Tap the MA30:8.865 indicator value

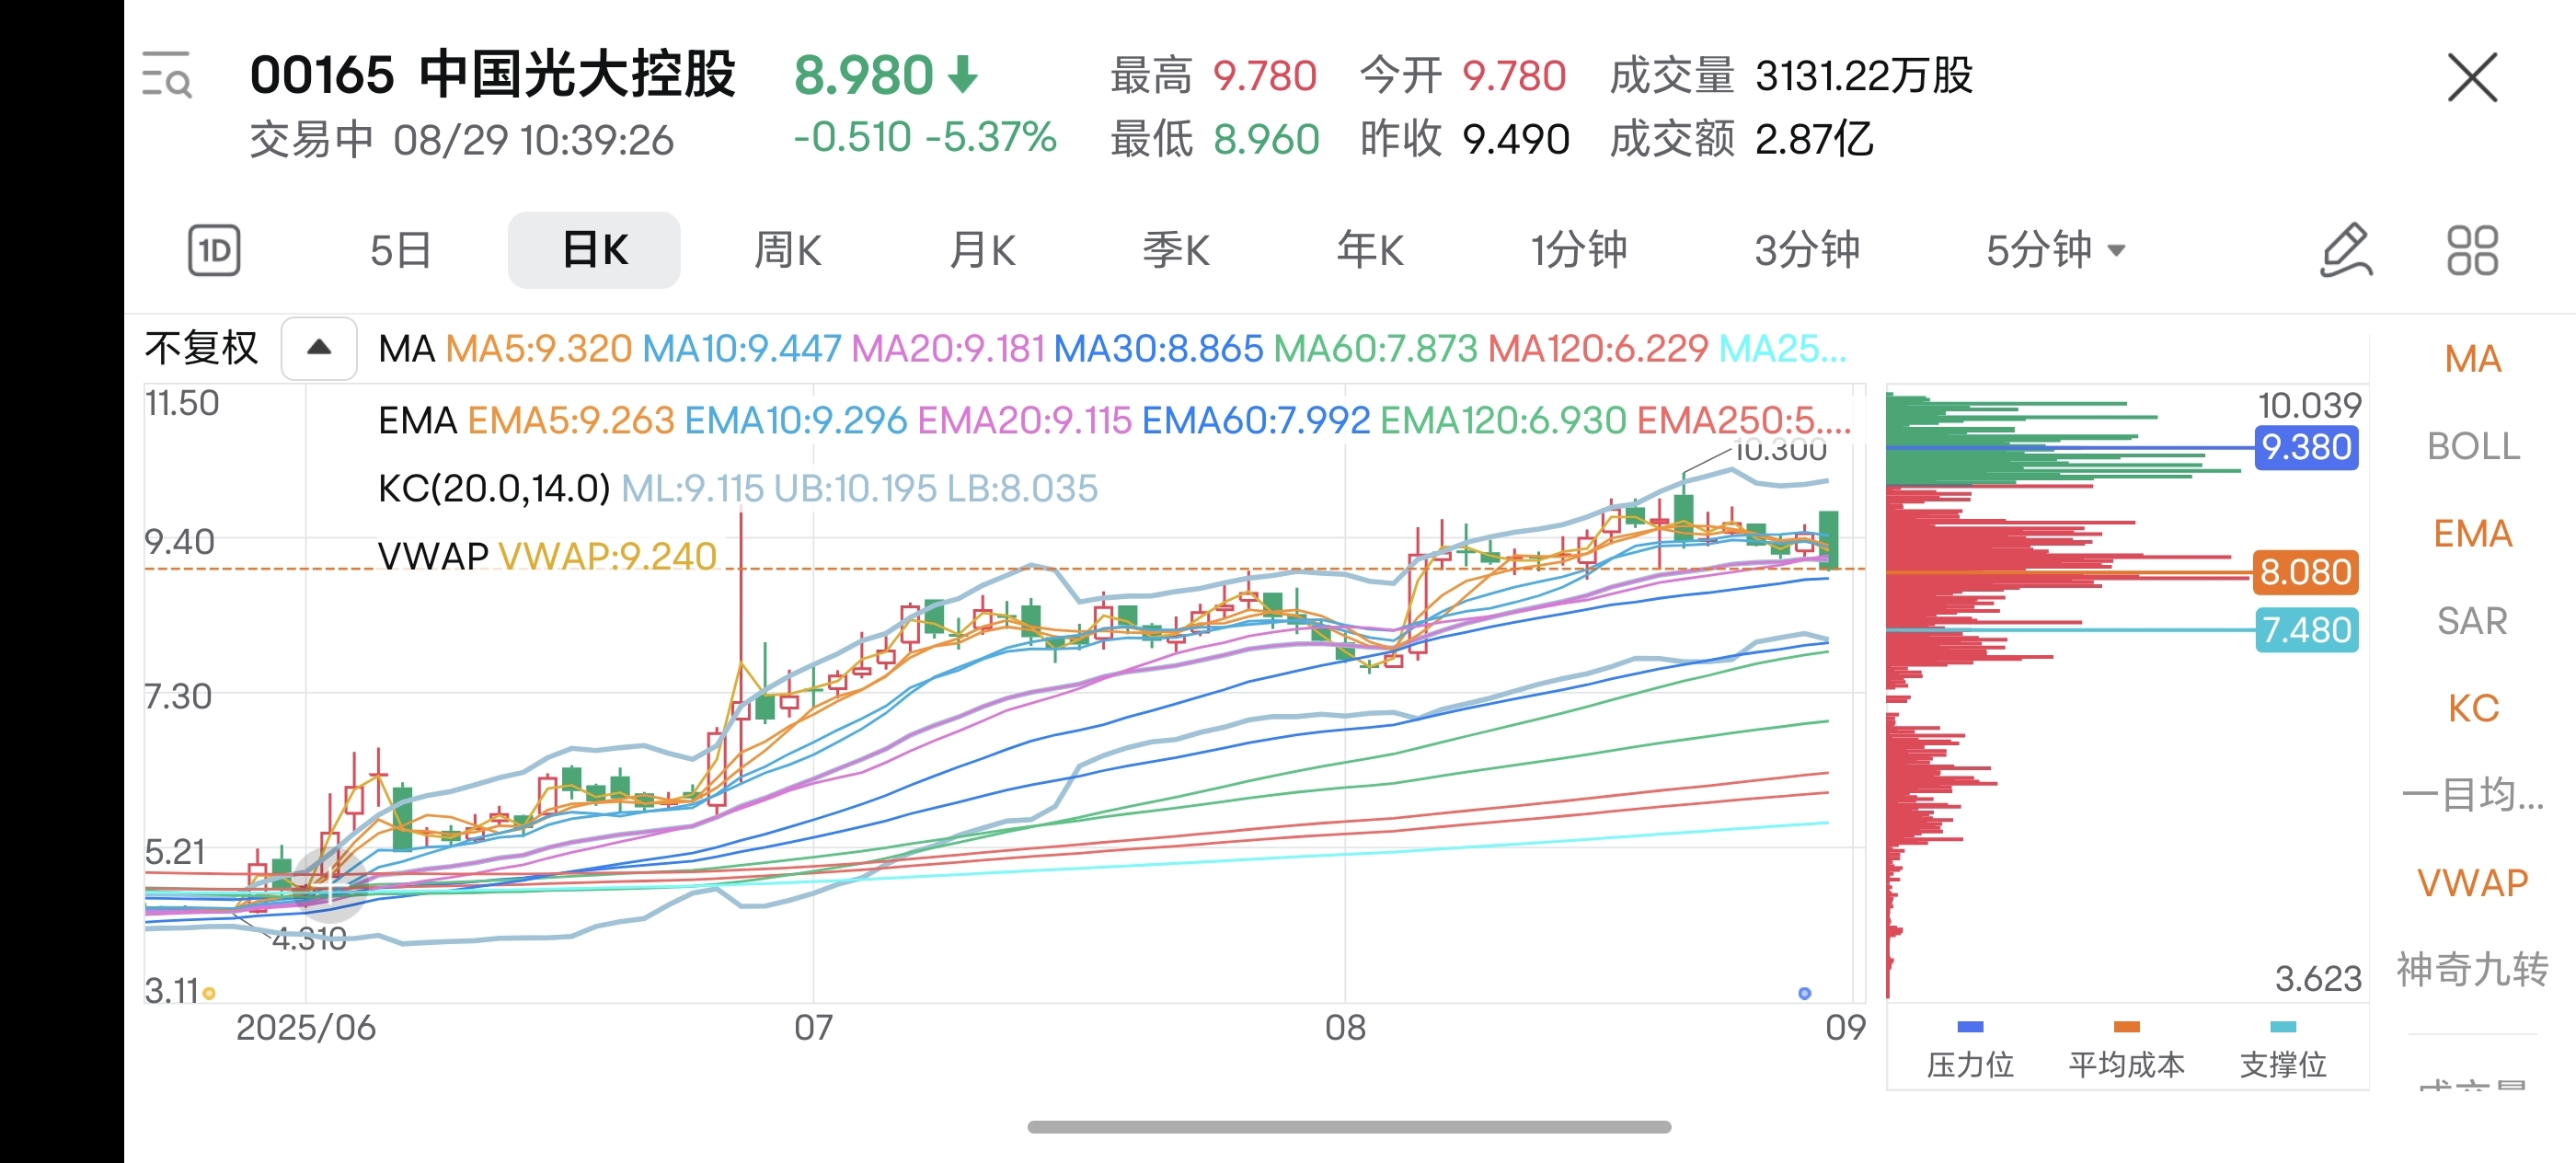coord(1158,349)
